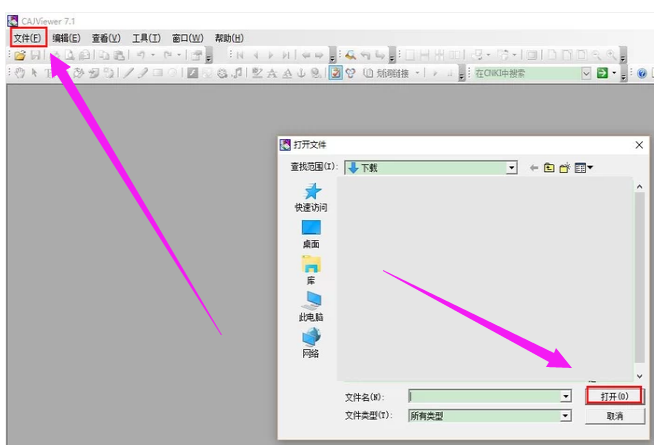This screenshot has width=661, height=445.
Task: Click the file list vertical scrollbar
Action: click(640, 277)
